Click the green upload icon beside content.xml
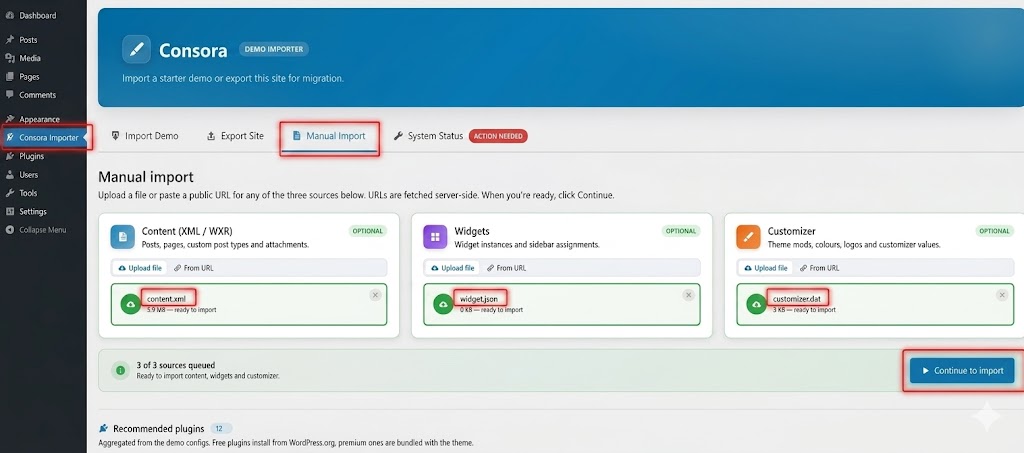The height and width of the screenshot is (453, 1024). coord(131,304)
